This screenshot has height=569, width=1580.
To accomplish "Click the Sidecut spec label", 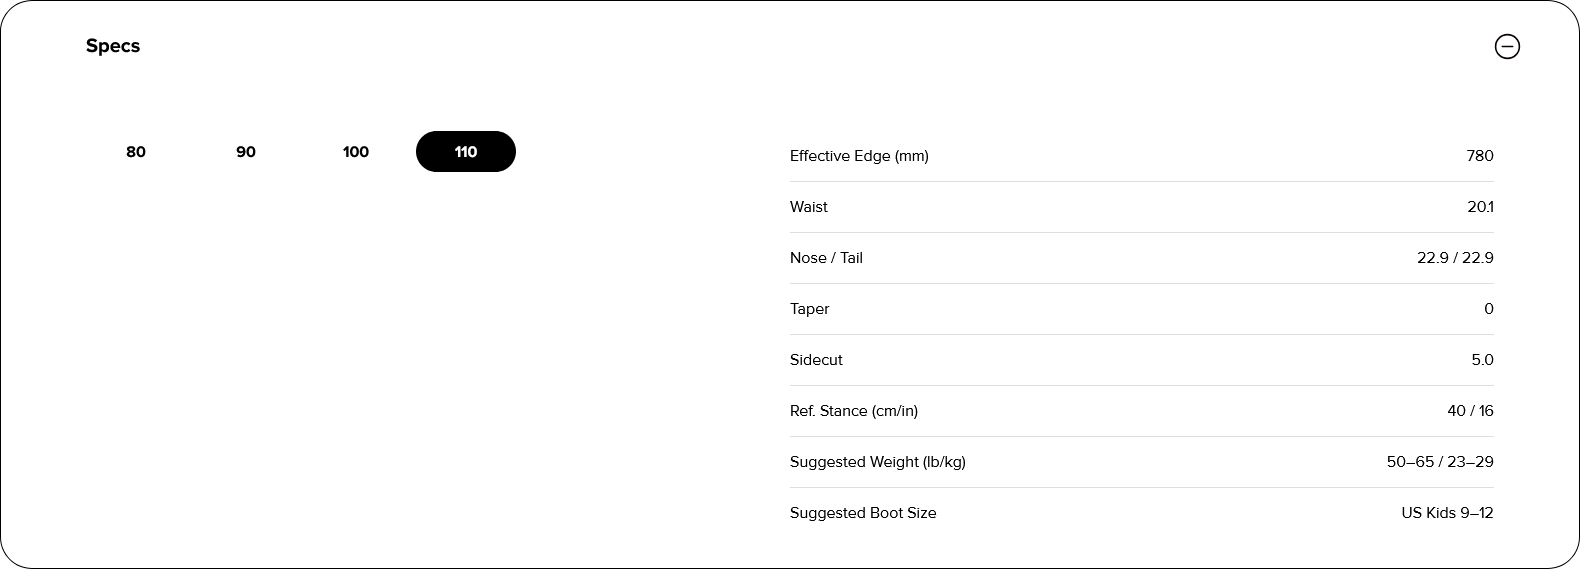I will point(816,360).
